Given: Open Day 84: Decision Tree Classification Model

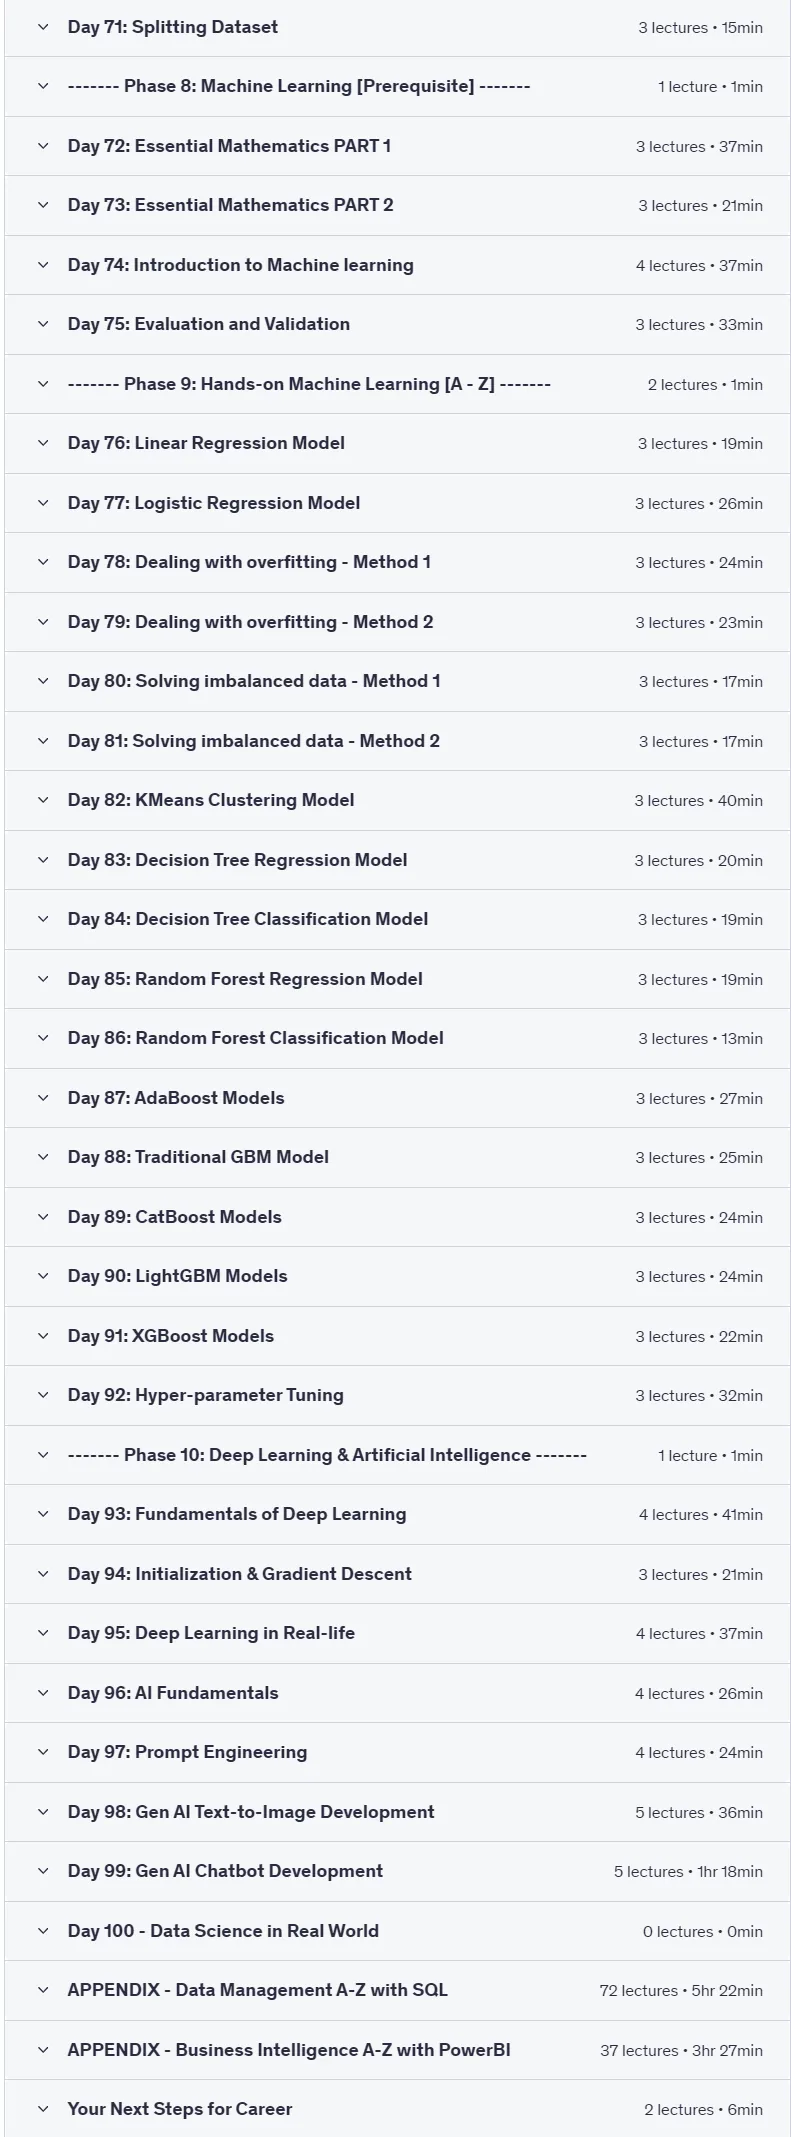Looking at the screenshot, I should [397, 919].
